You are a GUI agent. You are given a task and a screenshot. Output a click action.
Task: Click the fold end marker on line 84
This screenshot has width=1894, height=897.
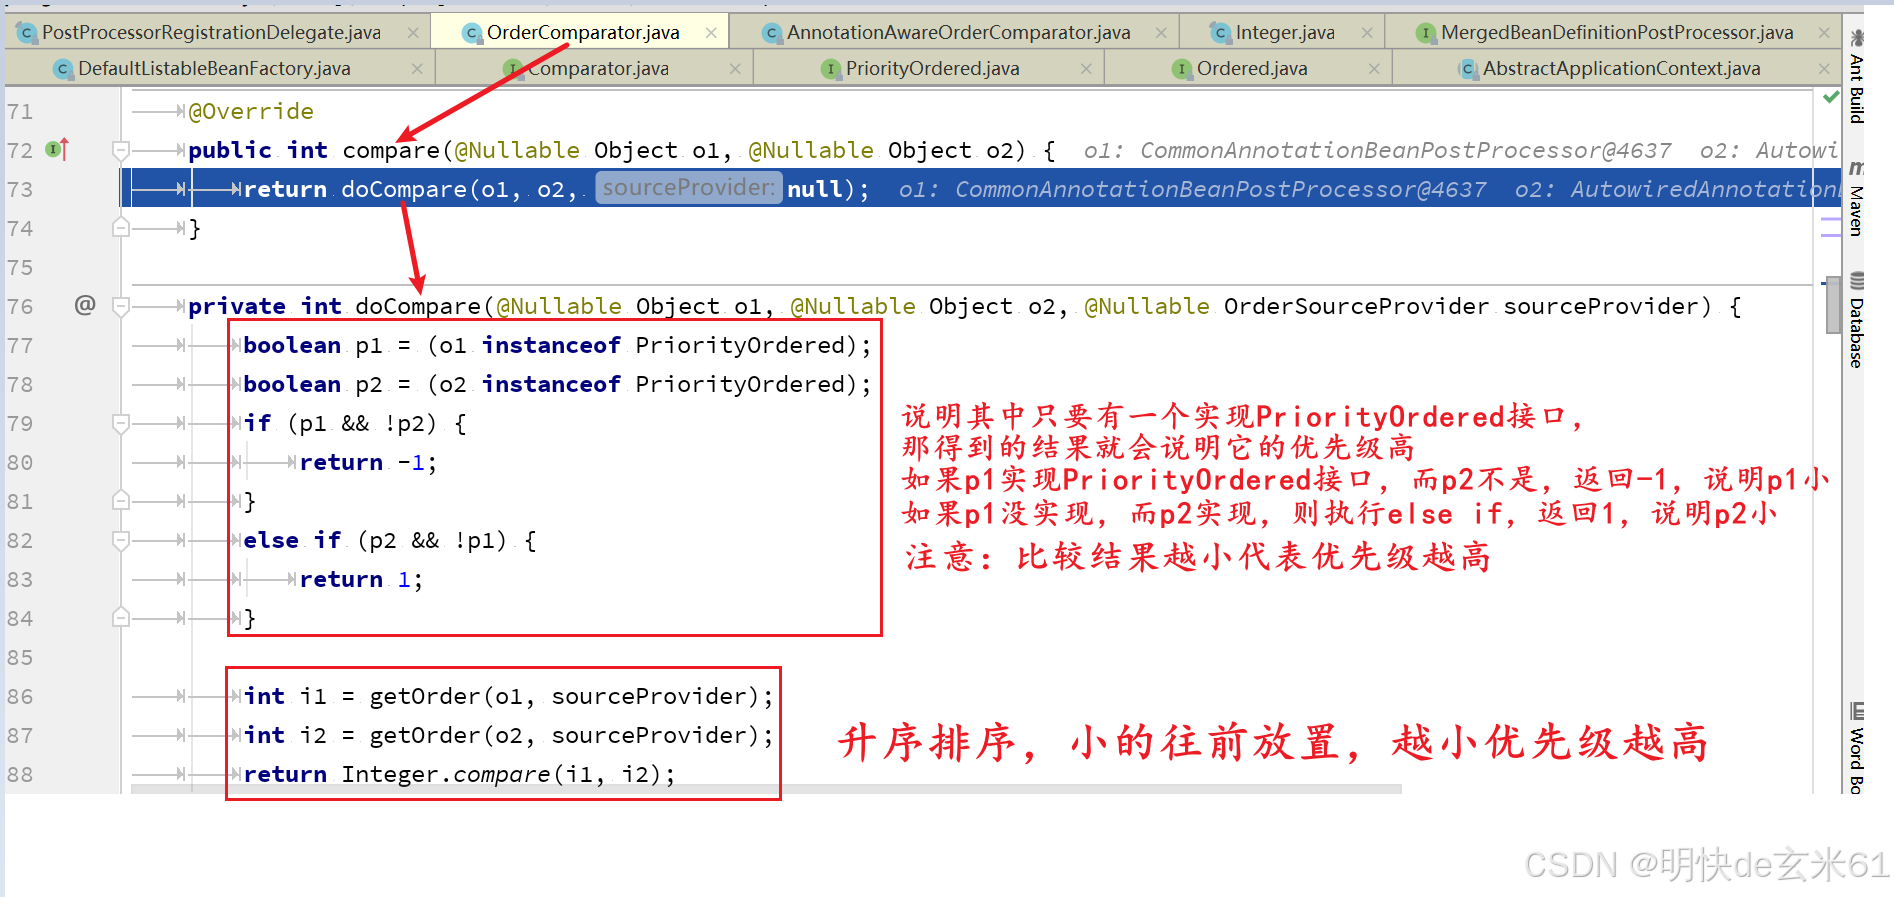click(x=121, y=618)
